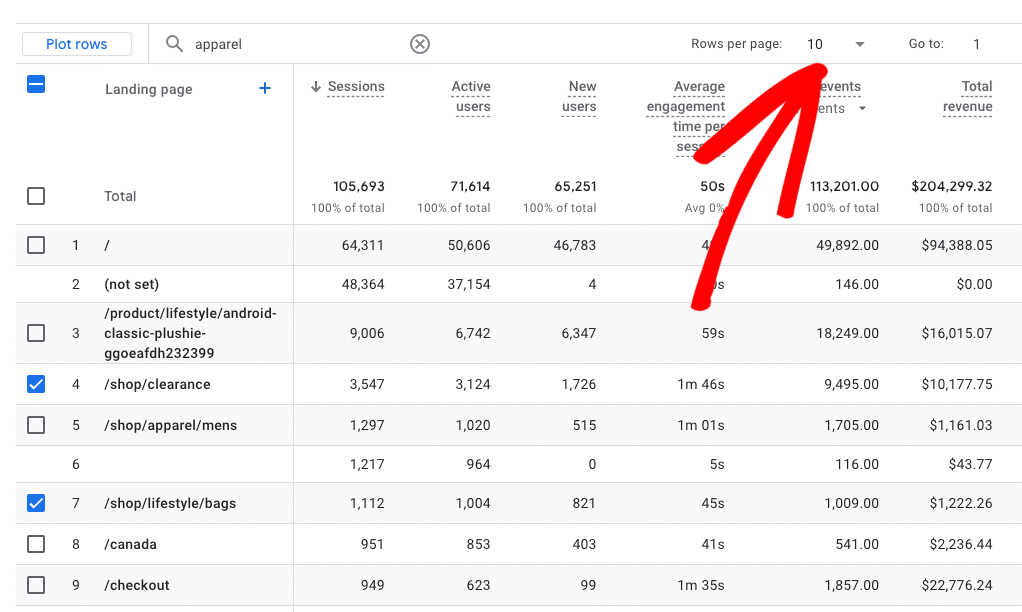Check the /shop/apparel/mens row
This screenshot has height=612, width=1022.
[36, 424]
